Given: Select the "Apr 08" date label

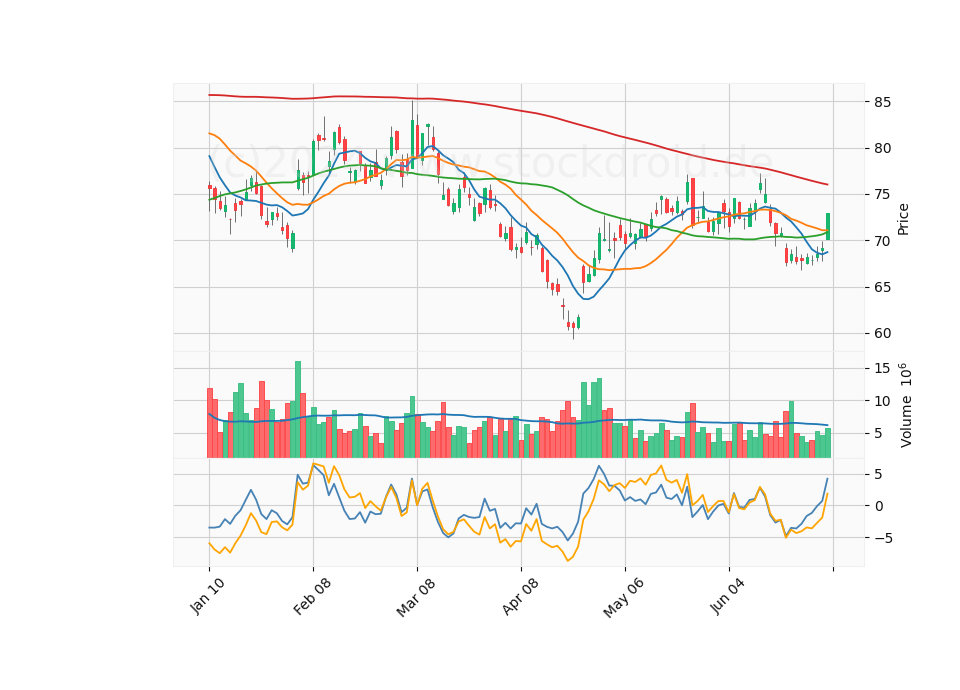Looking at the screenshot, I should [520, 596].
